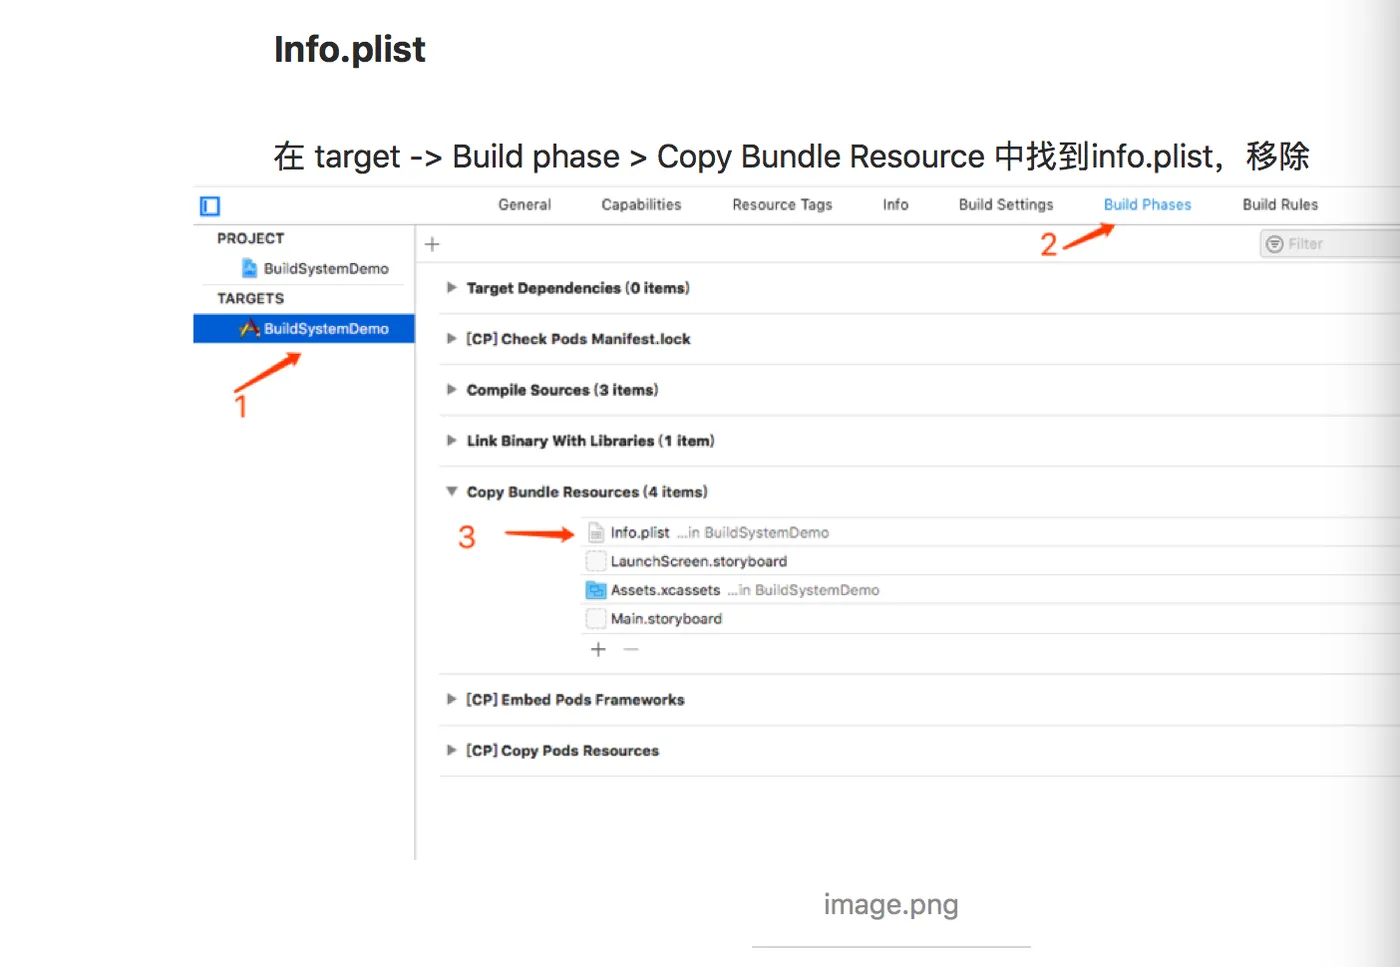Switch to the Build Settings tab

pos(1006,204)
